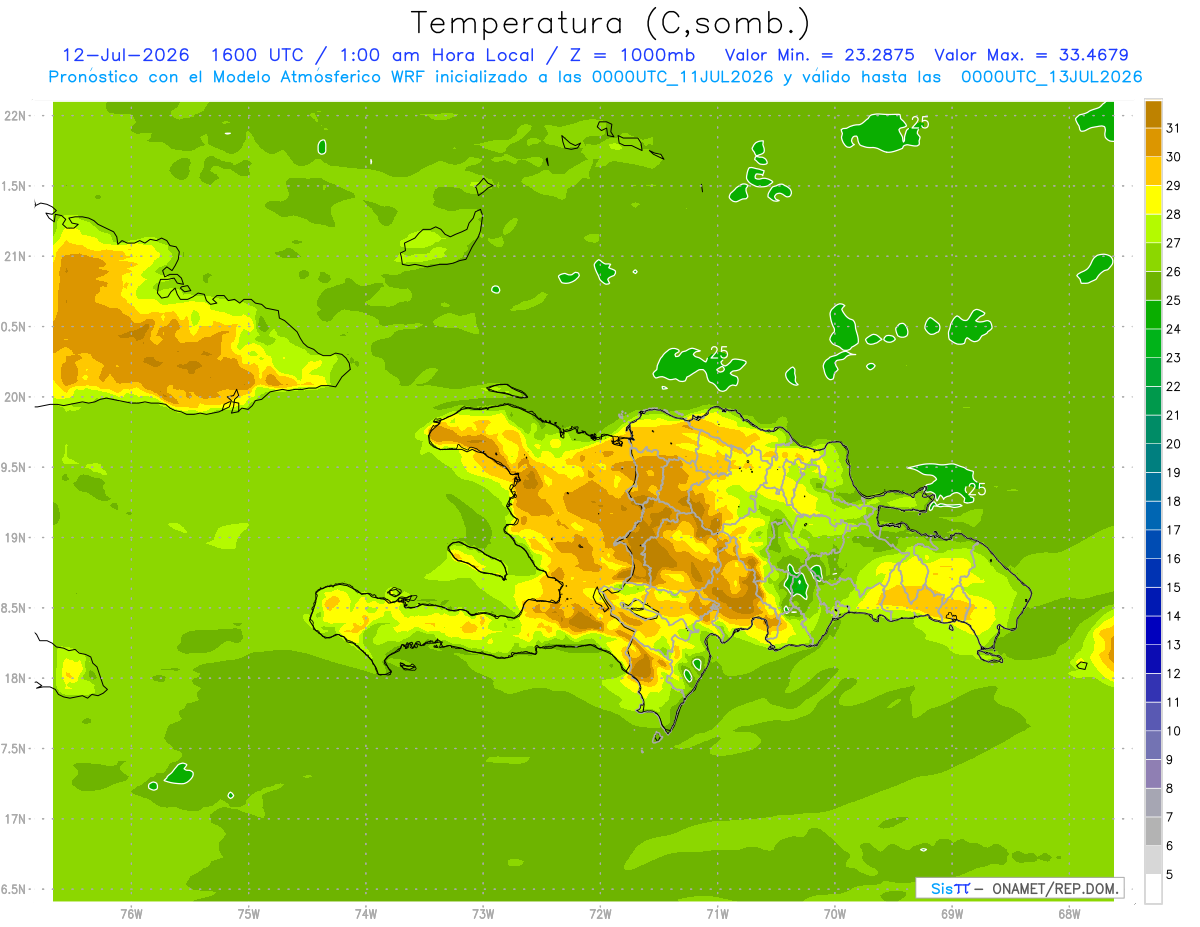The image size is (1200, 927).
Task: Click initialization time '0000UTC_11JUL2026'
Action: point(683,77)
